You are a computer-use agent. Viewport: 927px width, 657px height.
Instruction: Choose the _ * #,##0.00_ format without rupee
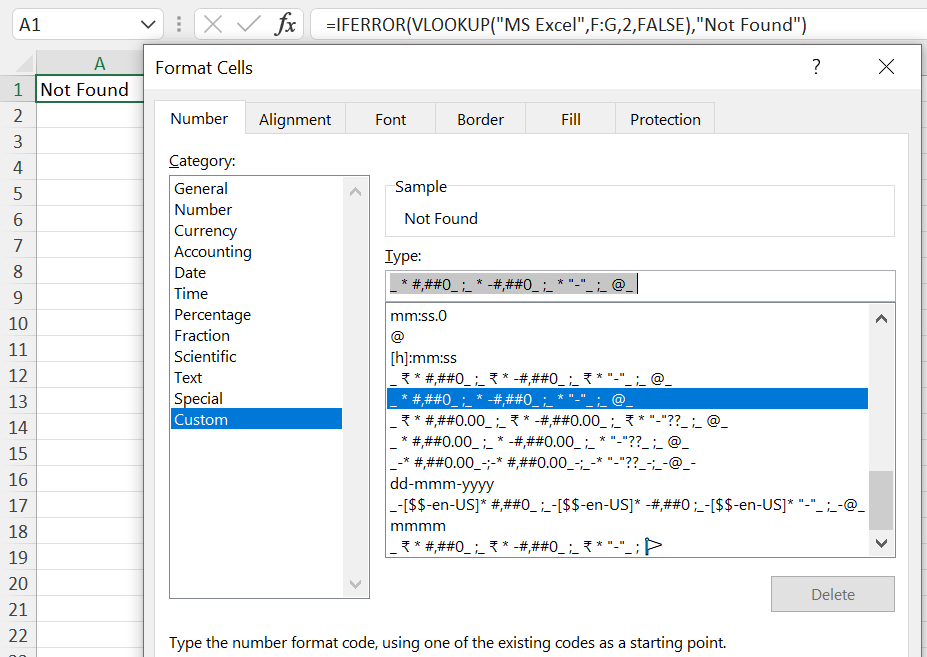coord(627,441)
